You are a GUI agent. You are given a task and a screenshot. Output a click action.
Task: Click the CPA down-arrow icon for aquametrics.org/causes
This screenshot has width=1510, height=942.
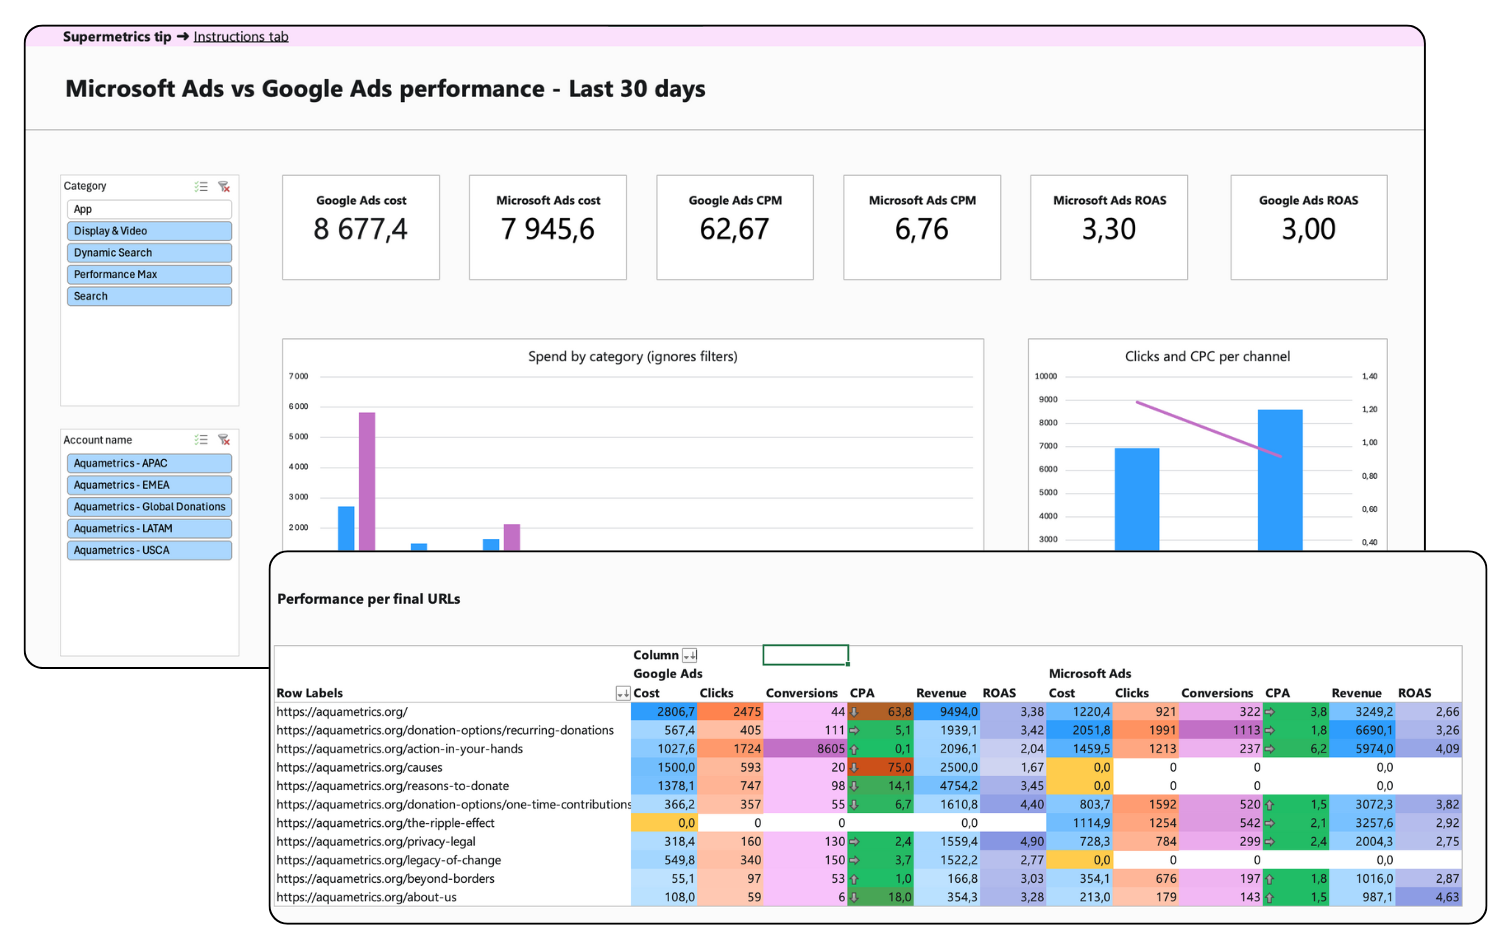(854, 768)
